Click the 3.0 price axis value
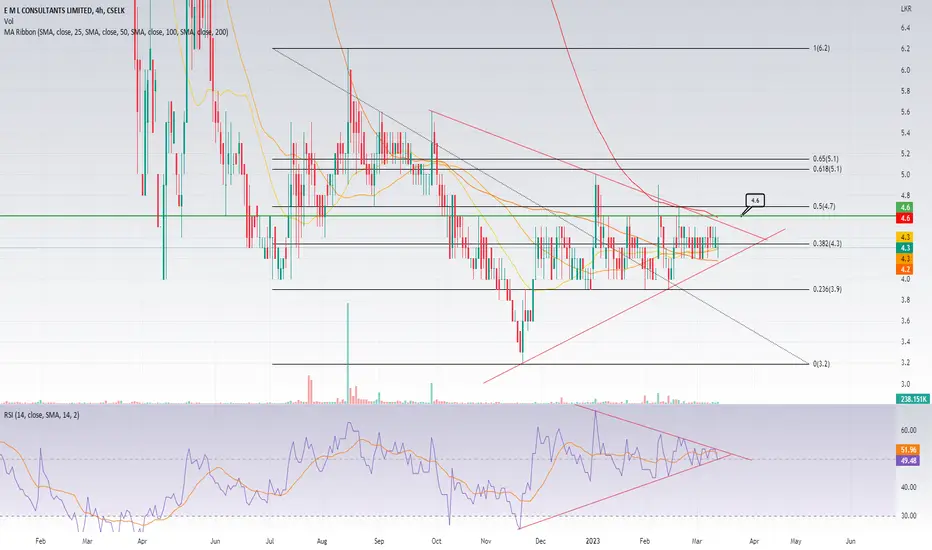The image size is (932, 550). click(x=905, y=384)
